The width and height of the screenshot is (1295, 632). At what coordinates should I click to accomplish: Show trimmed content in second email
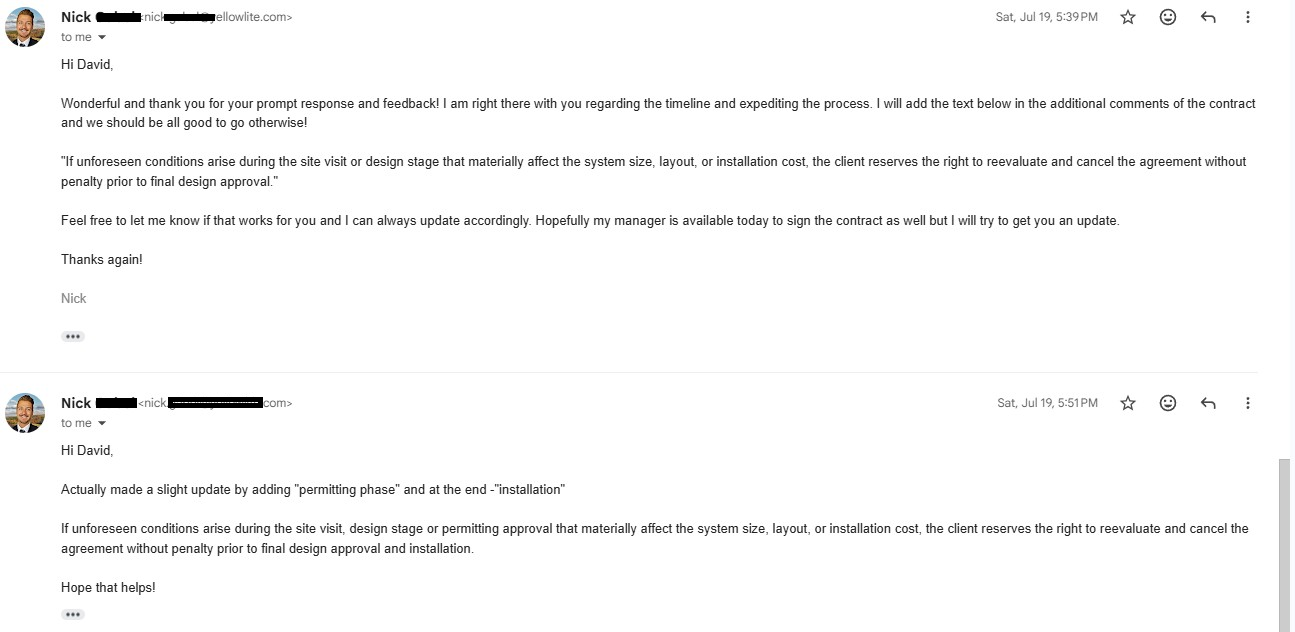point(73,614)
